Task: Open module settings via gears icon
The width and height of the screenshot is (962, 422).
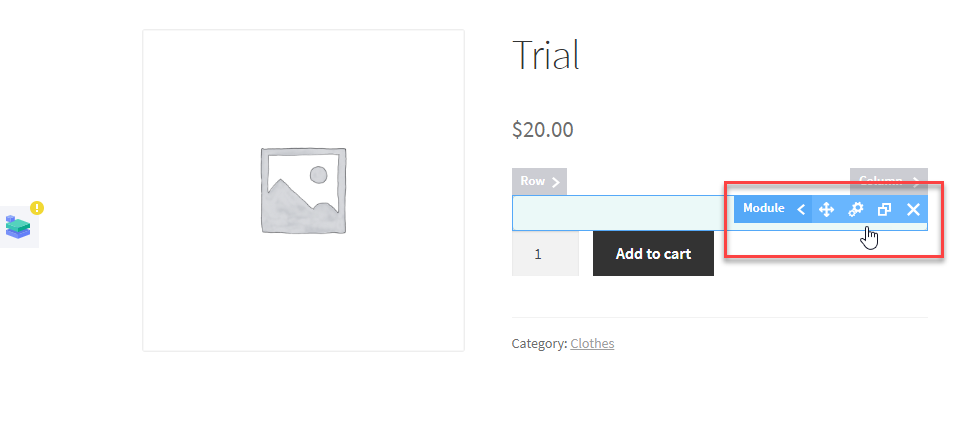Action: pos(855,210)
